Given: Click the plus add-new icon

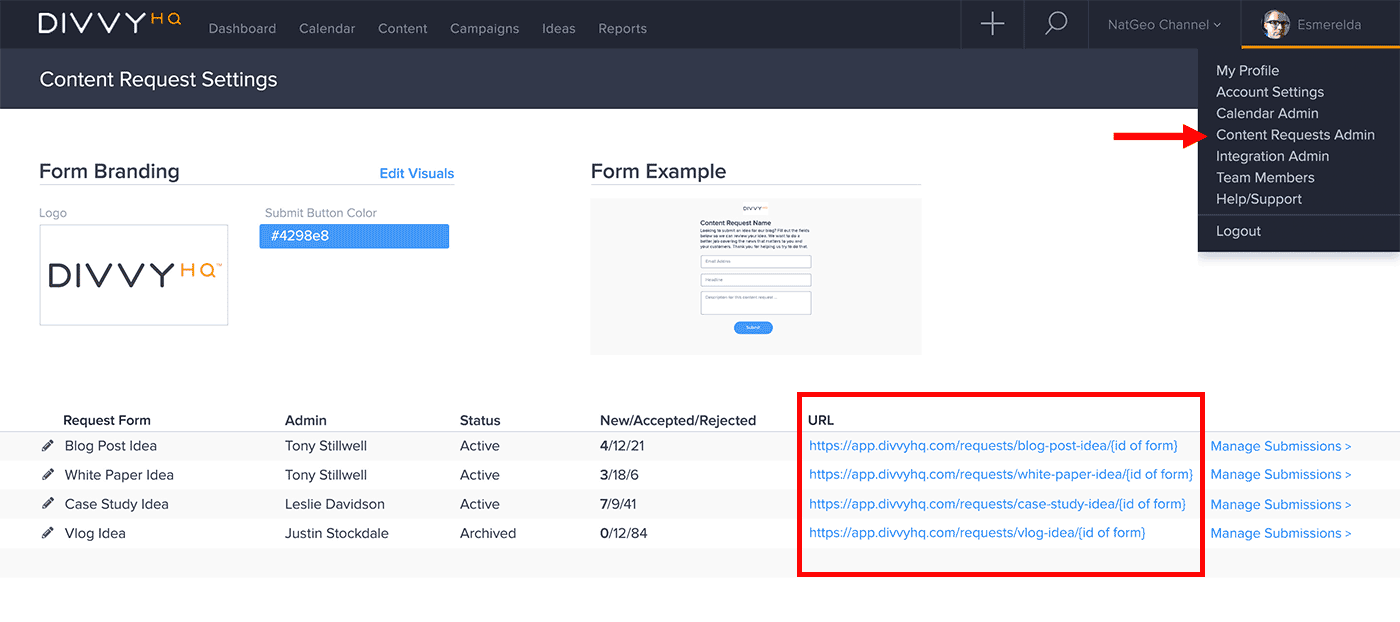Looking at the screenshot, I should coord(992,24).
